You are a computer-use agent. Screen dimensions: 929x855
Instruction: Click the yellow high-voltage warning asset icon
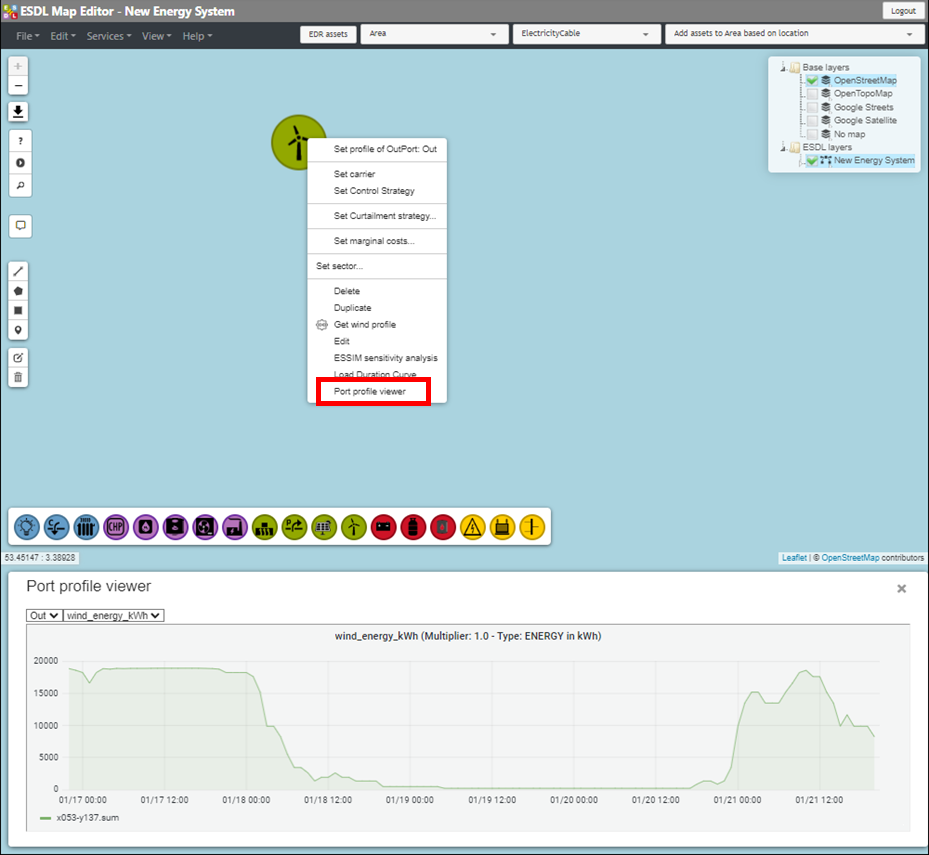point(472,525)
